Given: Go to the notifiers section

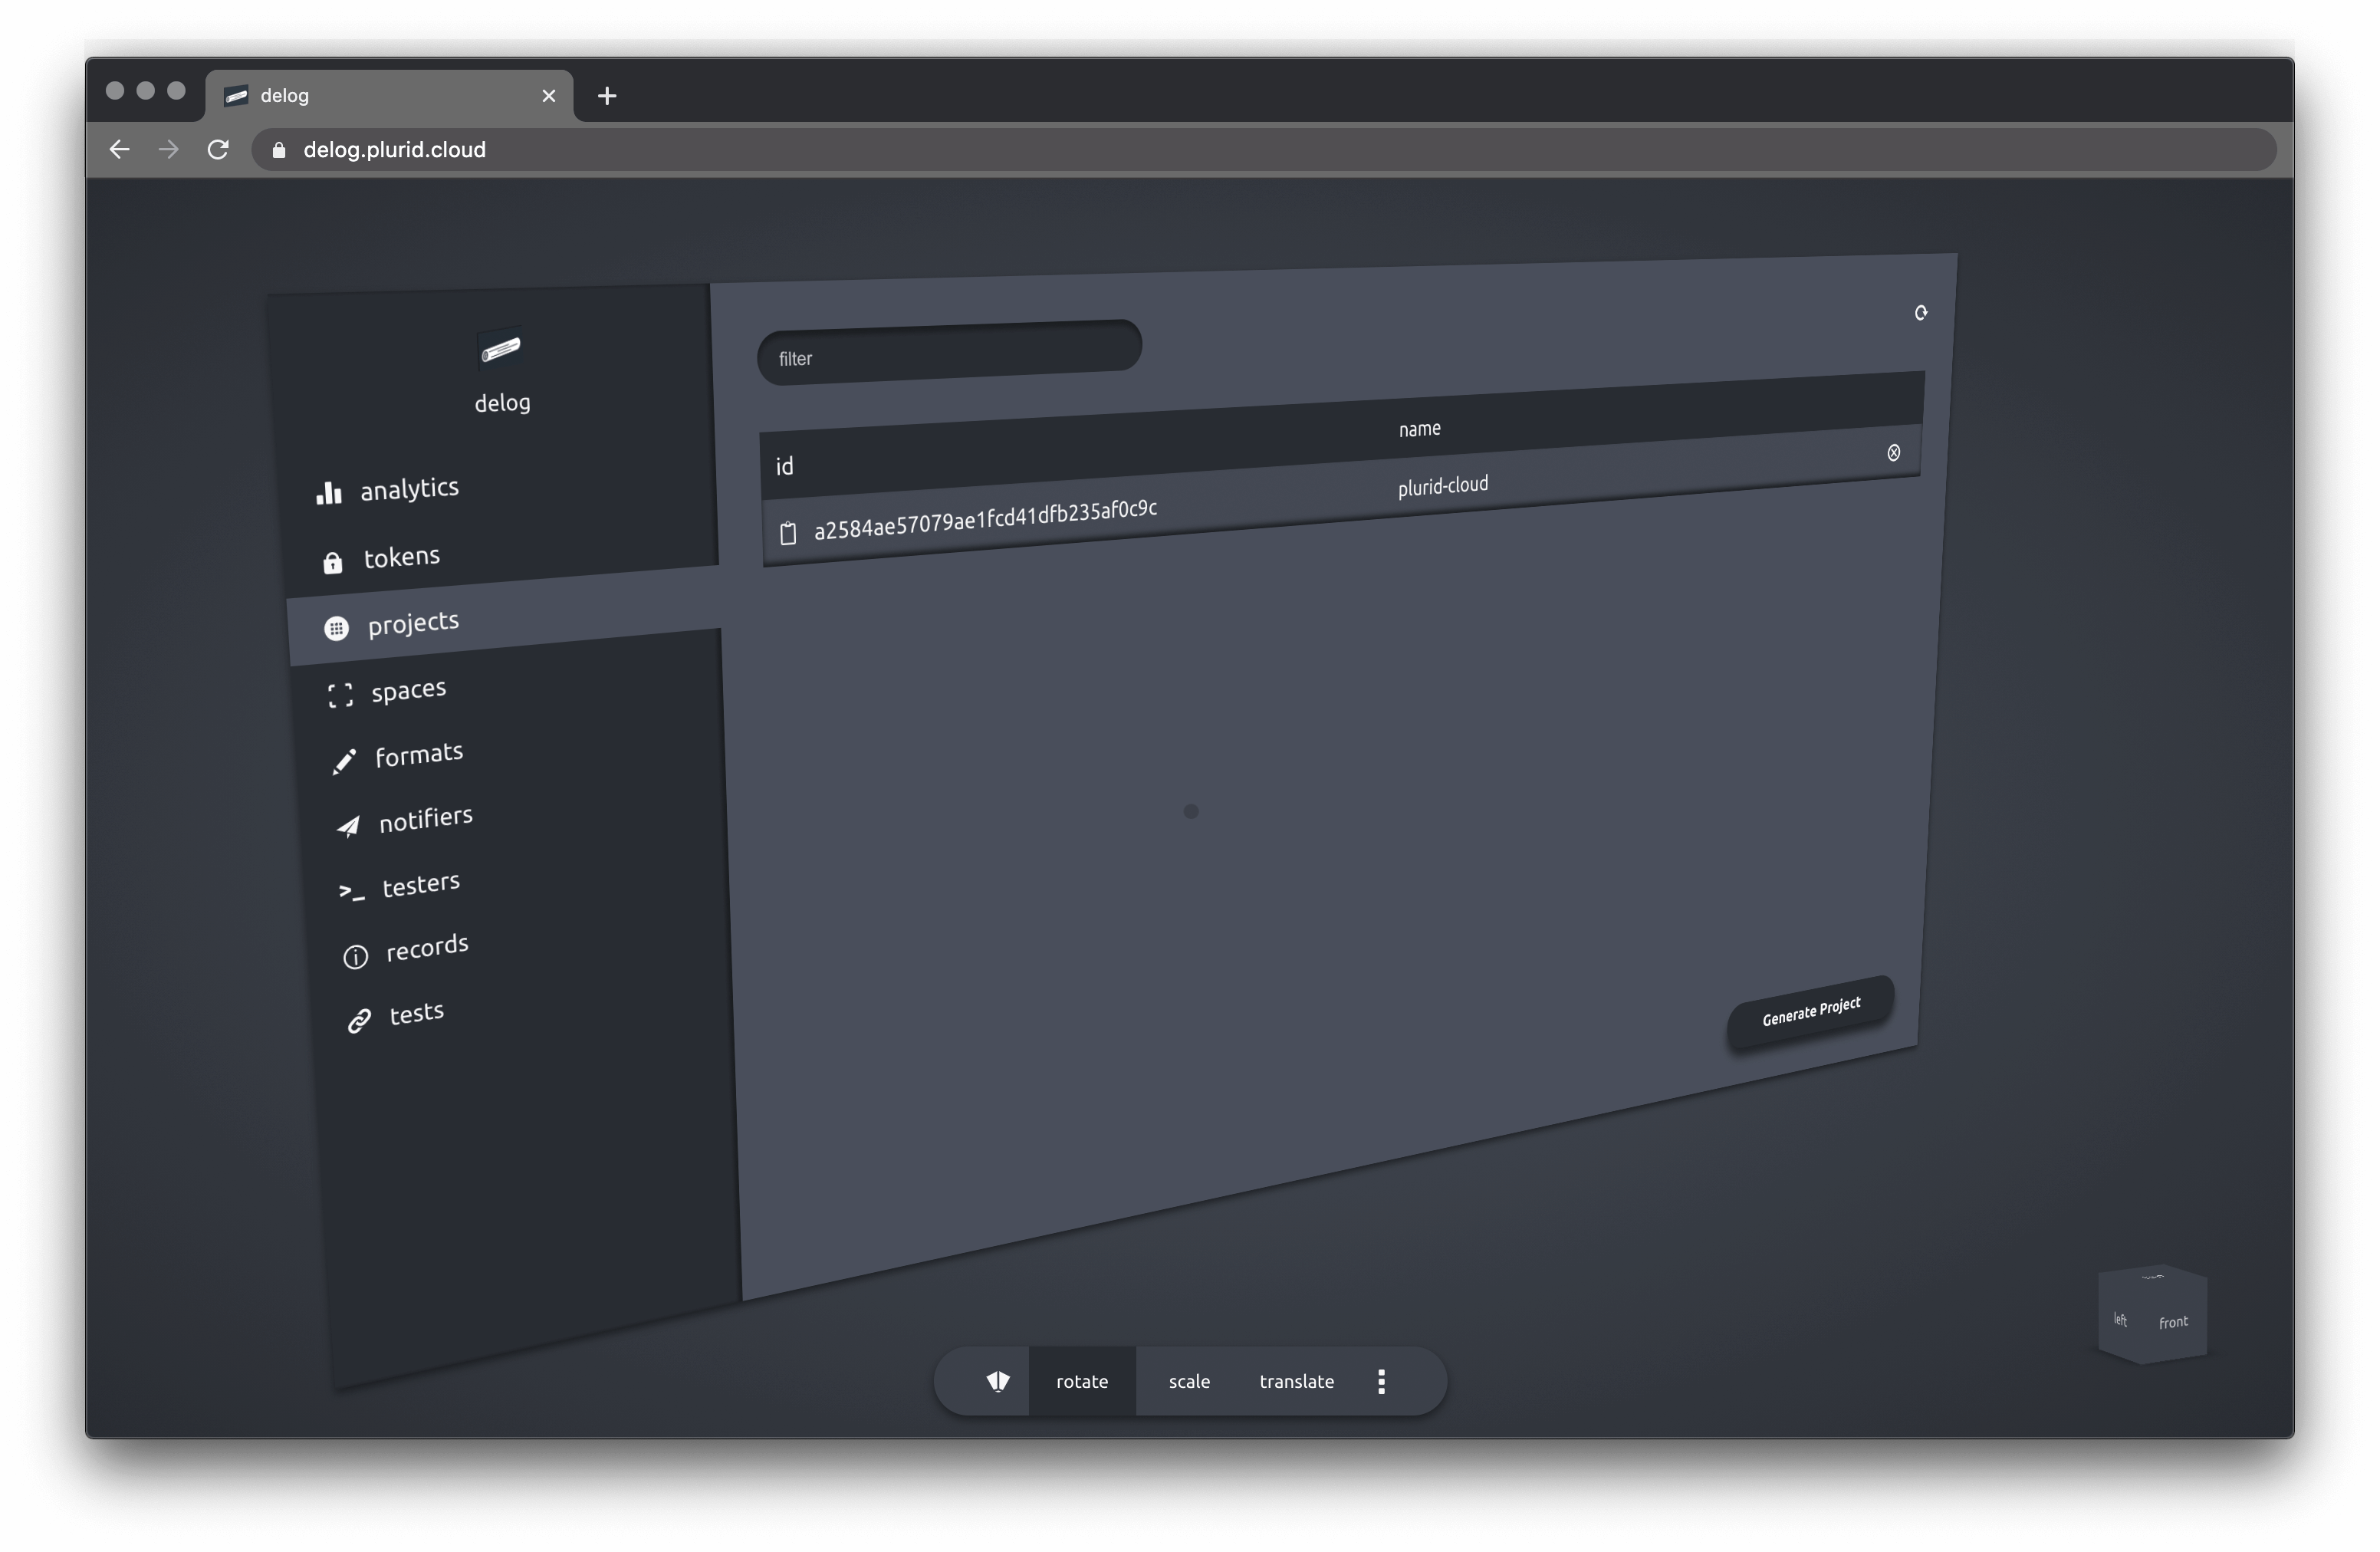Looking at the screenshot, I should click(424, 820).
